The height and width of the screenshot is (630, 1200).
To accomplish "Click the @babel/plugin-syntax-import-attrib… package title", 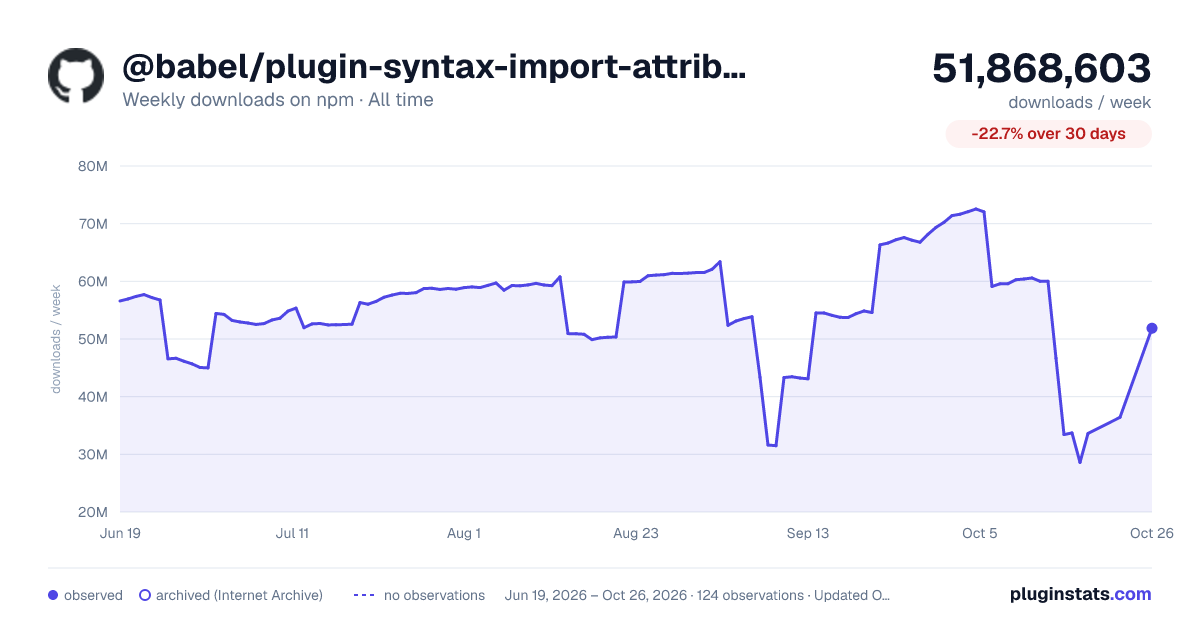I will 434,67.
